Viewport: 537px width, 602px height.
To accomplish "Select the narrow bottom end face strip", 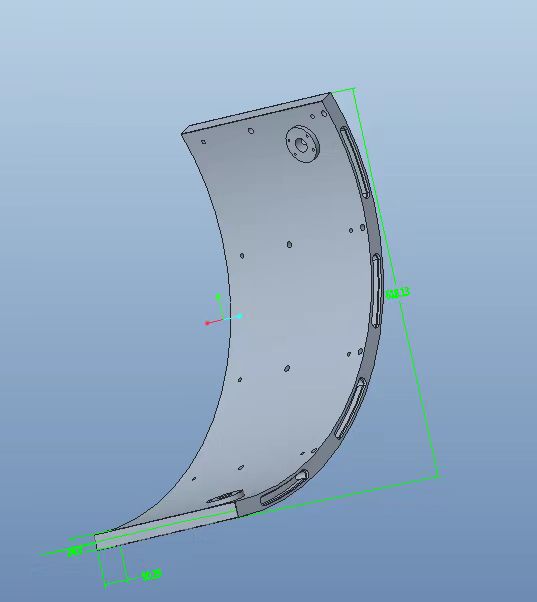I will pos(166,528).
